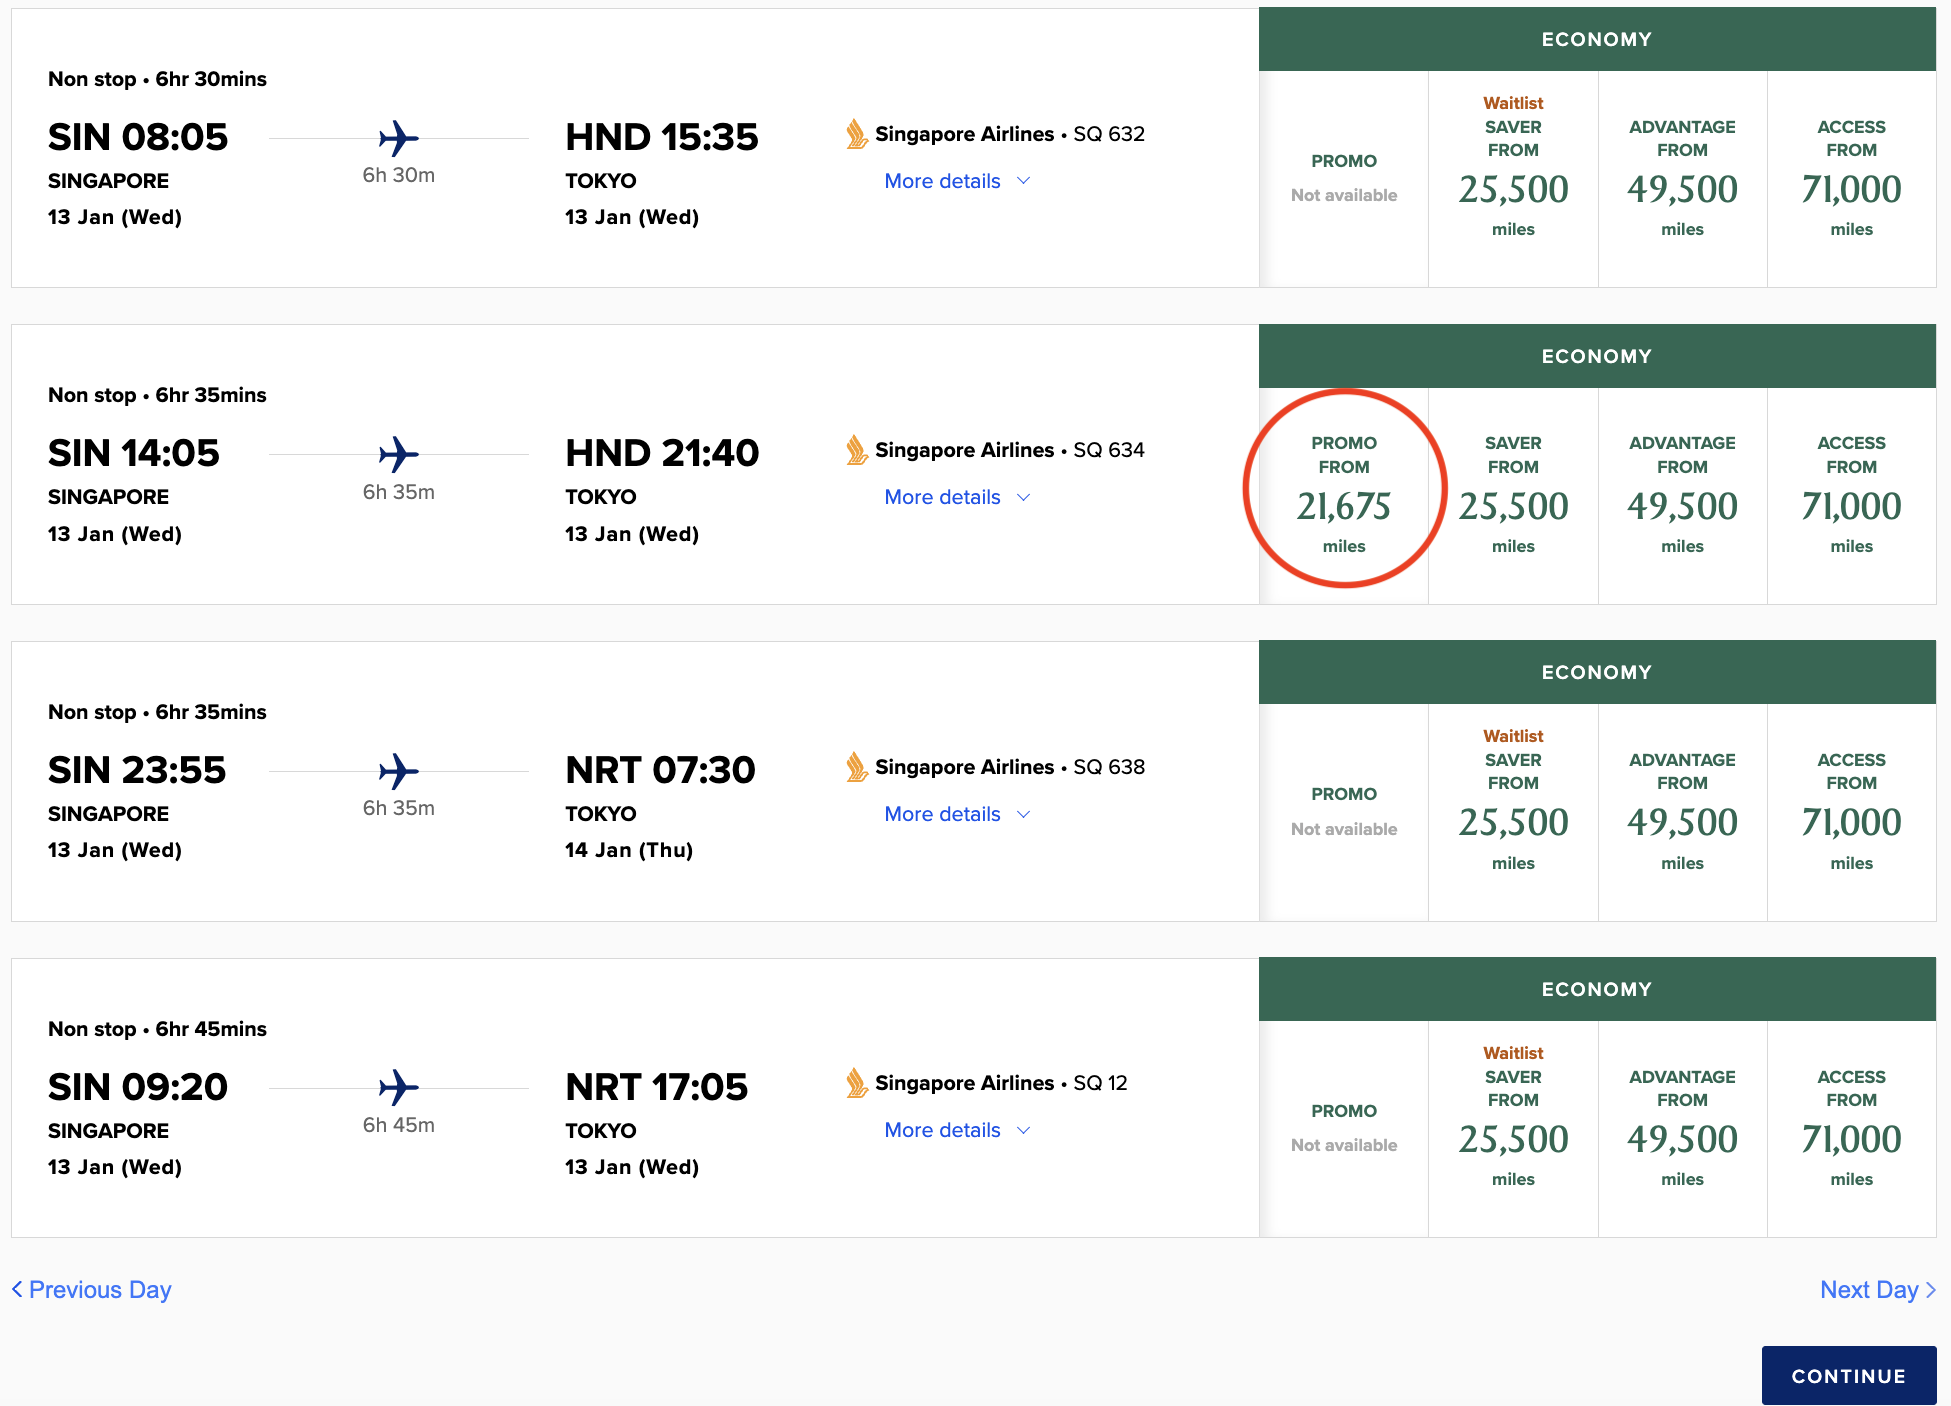Viewport: 1951px width, 1406px height.
Task: Click Promo Not available on SQ 12
Action: (x=1344, y=1129)
